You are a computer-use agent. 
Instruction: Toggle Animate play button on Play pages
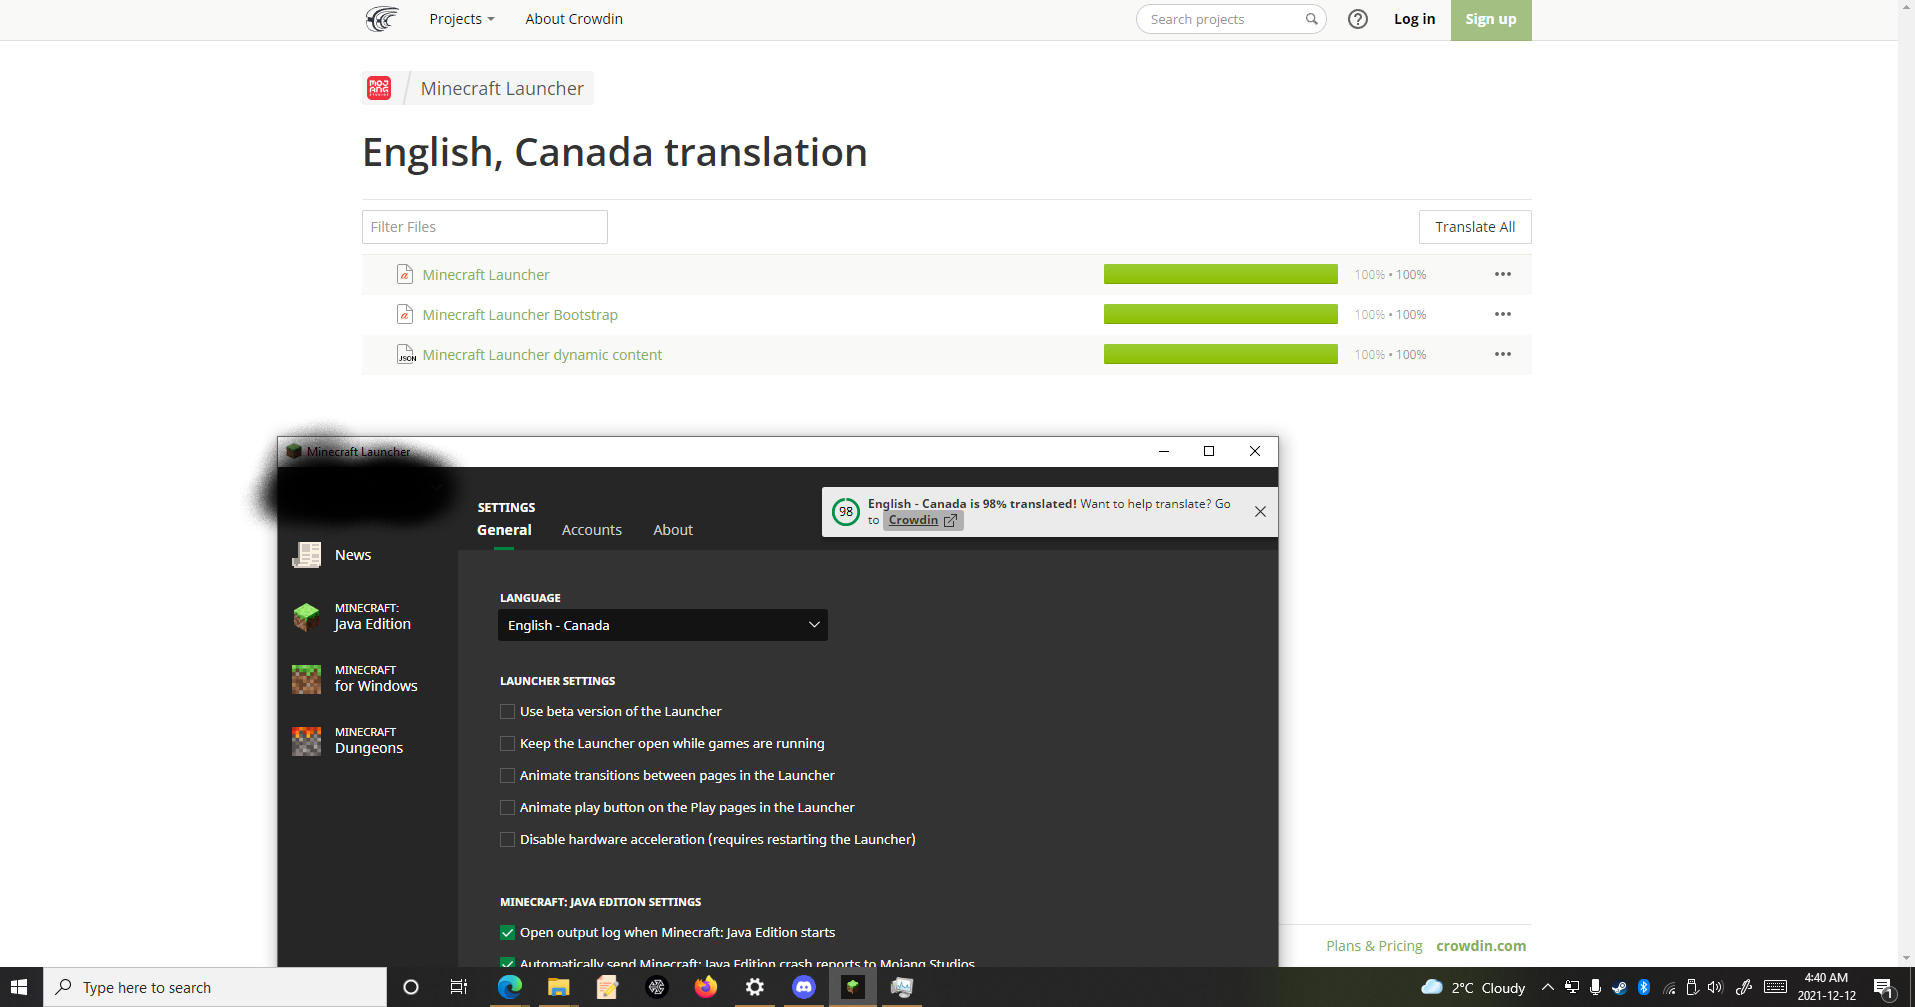coord(508,808)
